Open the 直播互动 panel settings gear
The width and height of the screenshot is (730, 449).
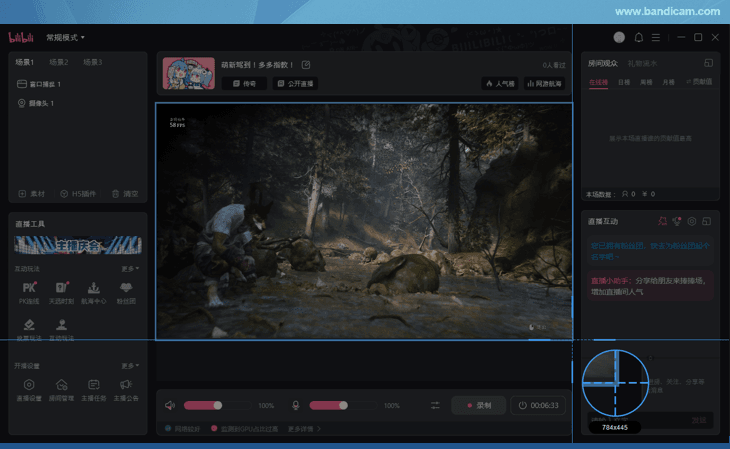(692, 220)
